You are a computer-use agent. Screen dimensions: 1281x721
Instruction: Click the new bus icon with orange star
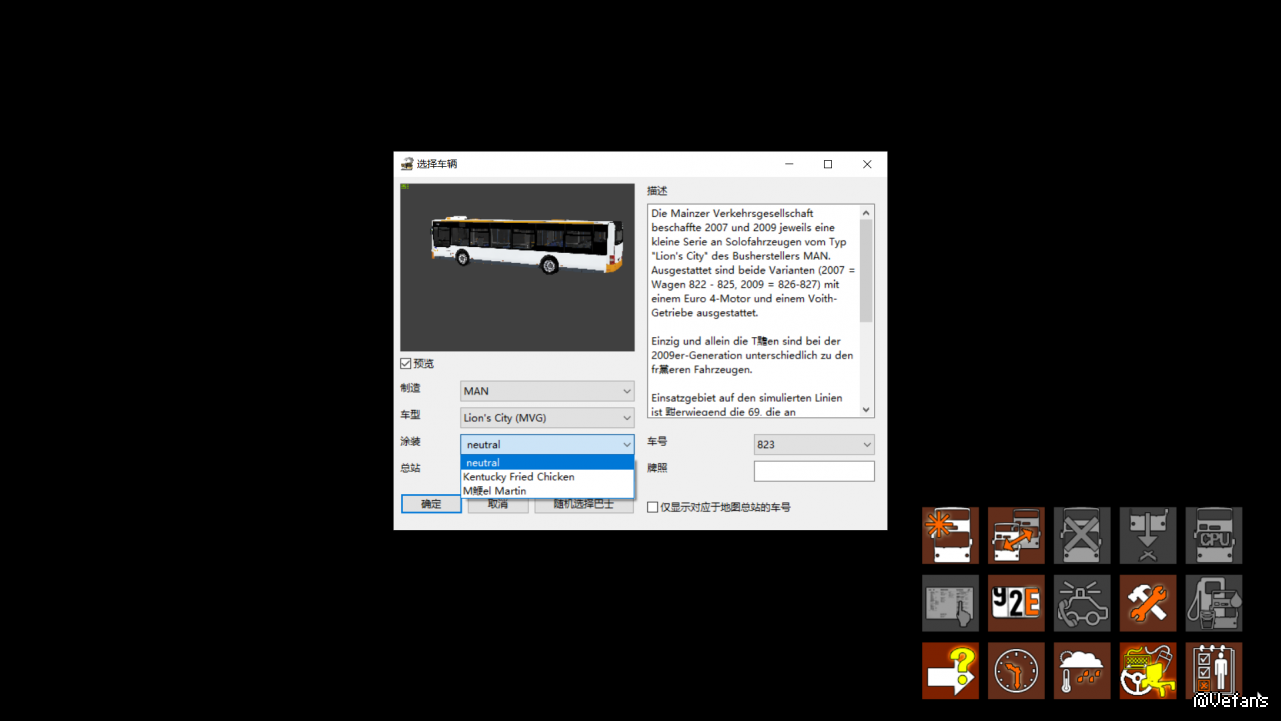coord(950,535)
